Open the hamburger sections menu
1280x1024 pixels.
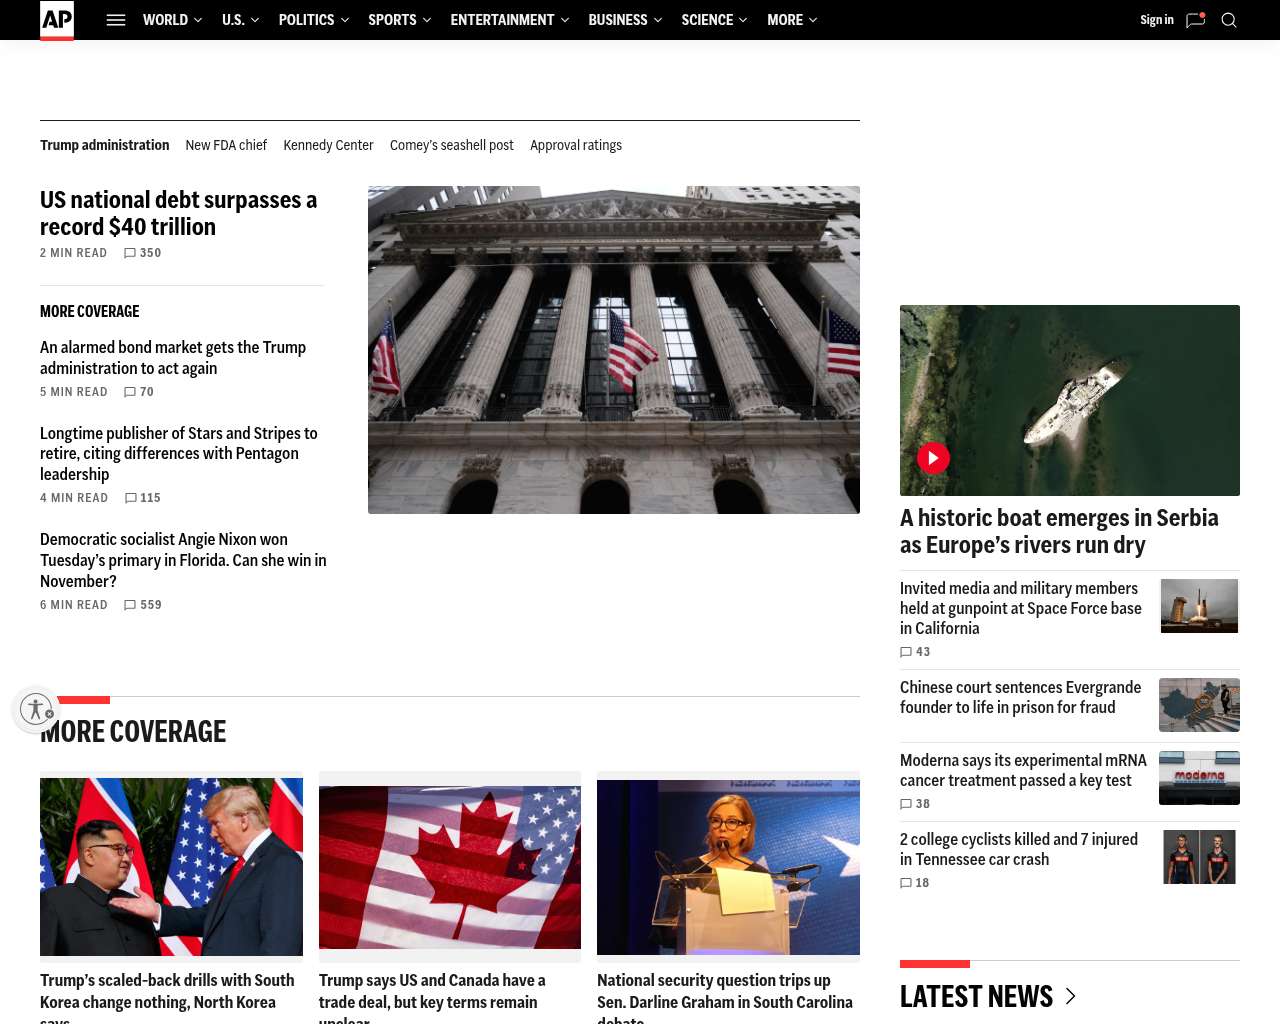pos(116,20)
